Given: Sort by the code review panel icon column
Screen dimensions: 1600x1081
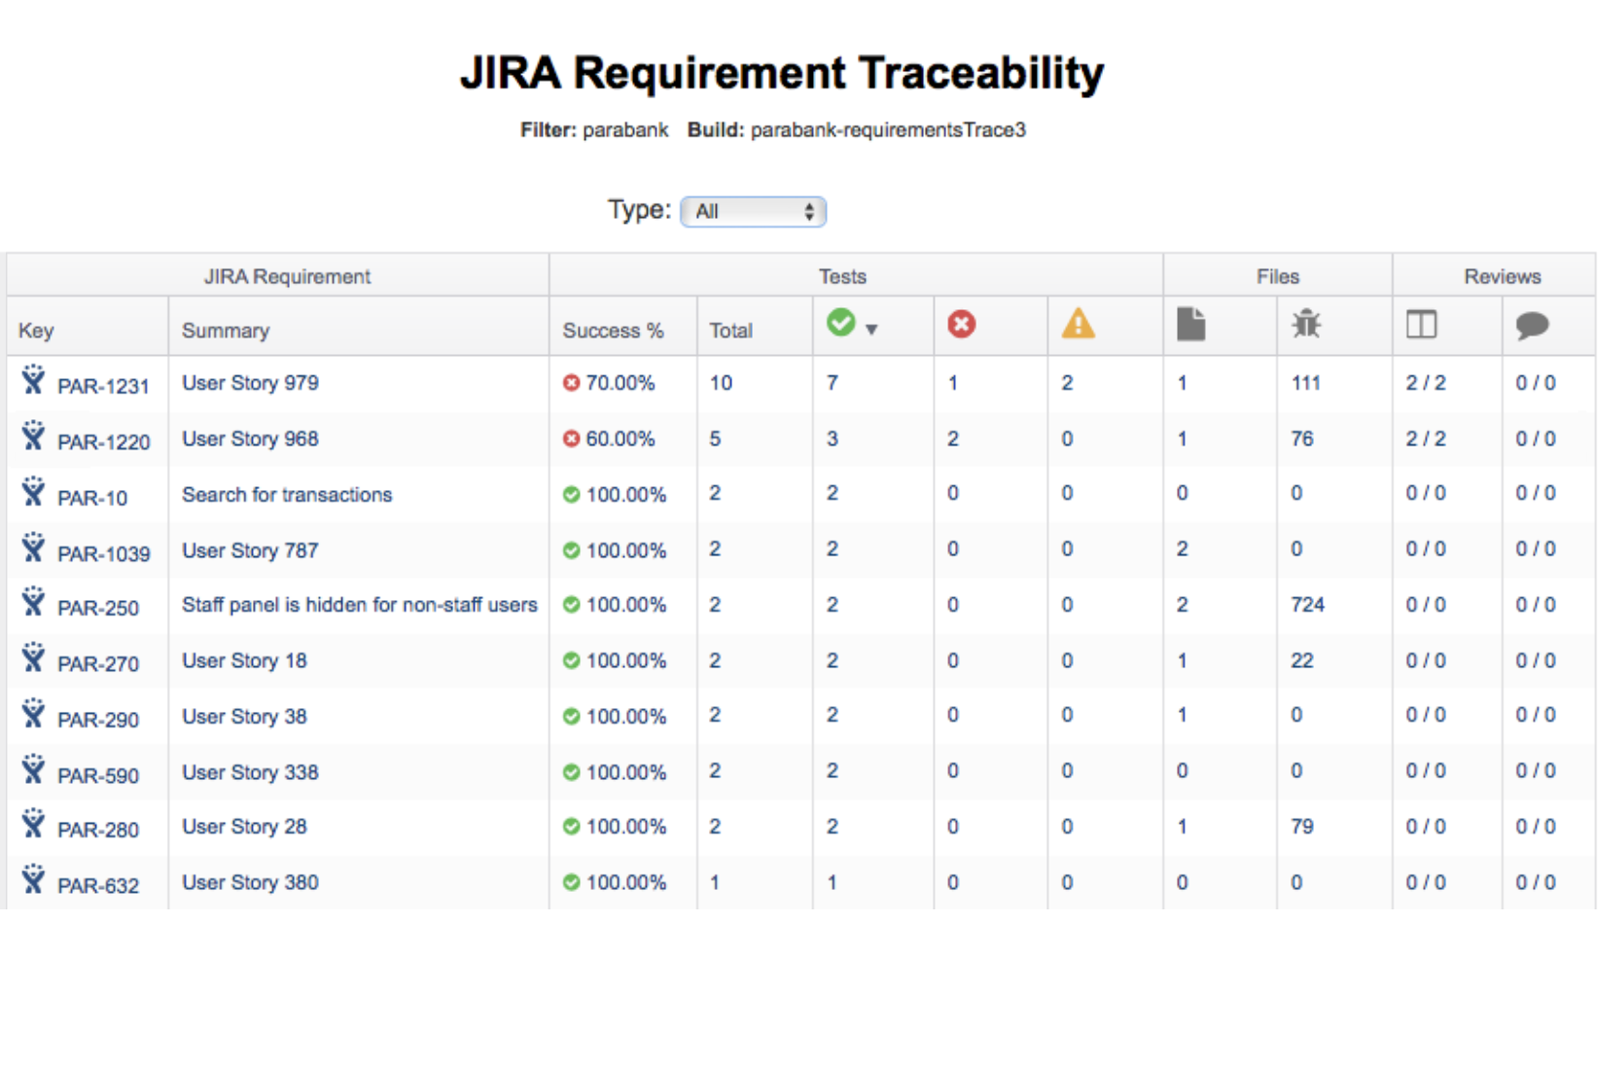Looking at the screenshot, I should 1421,324.
